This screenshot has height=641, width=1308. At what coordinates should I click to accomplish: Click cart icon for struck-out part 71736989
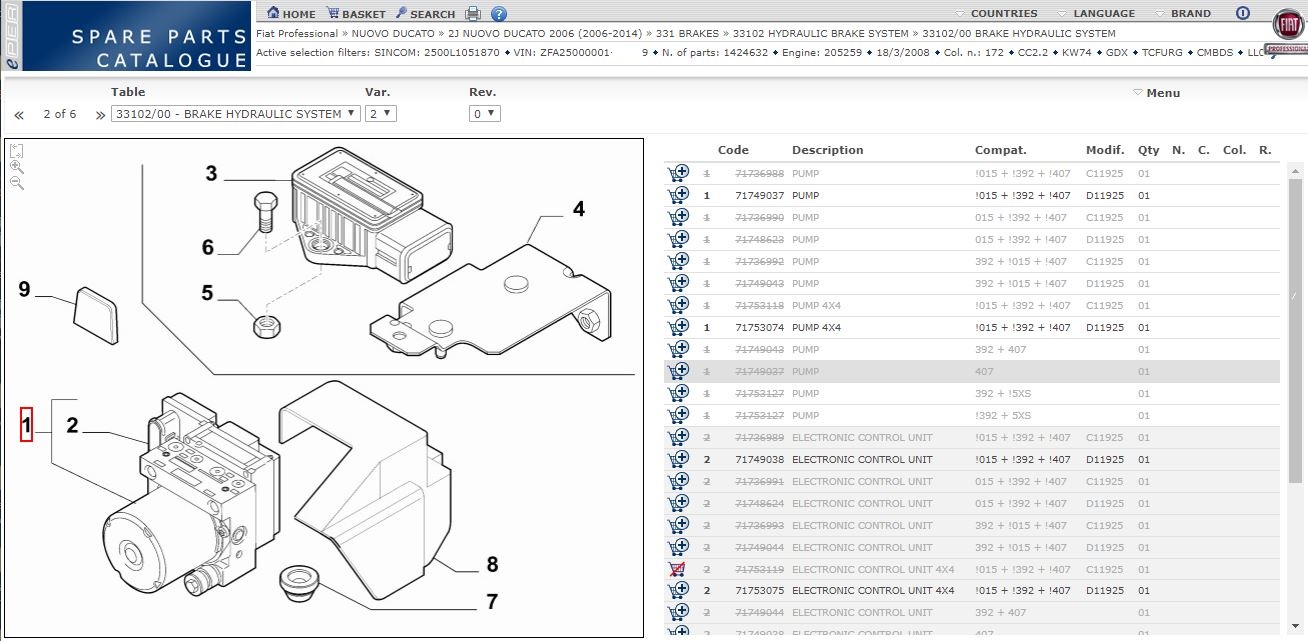pyautogui.click(x=679, y=436)
